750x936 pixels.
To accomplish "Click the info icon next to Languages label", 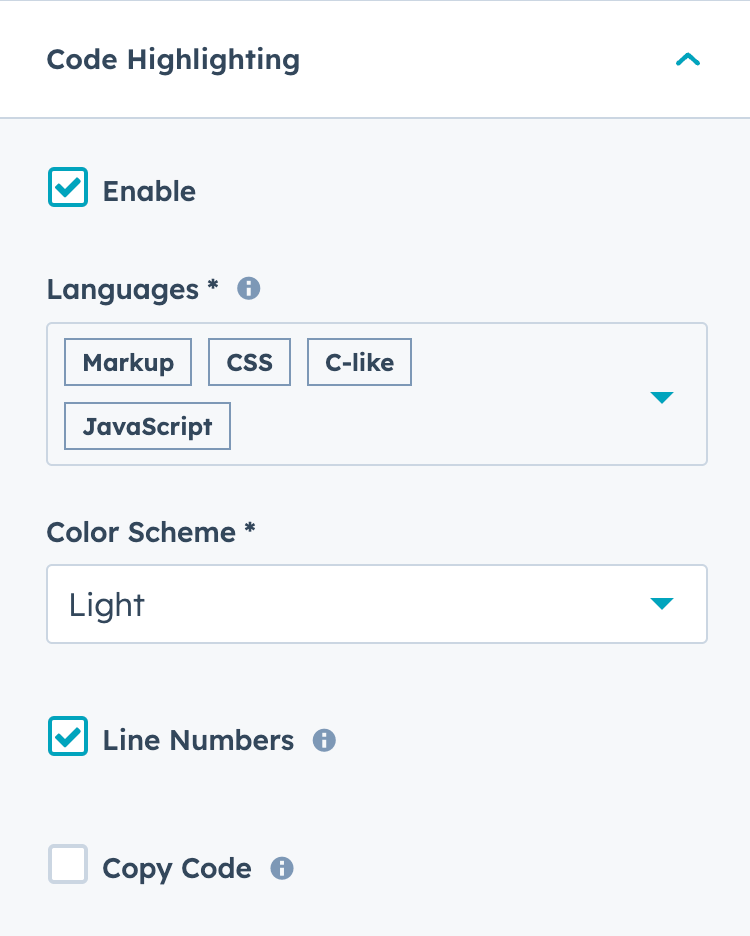I will [248, 288].
